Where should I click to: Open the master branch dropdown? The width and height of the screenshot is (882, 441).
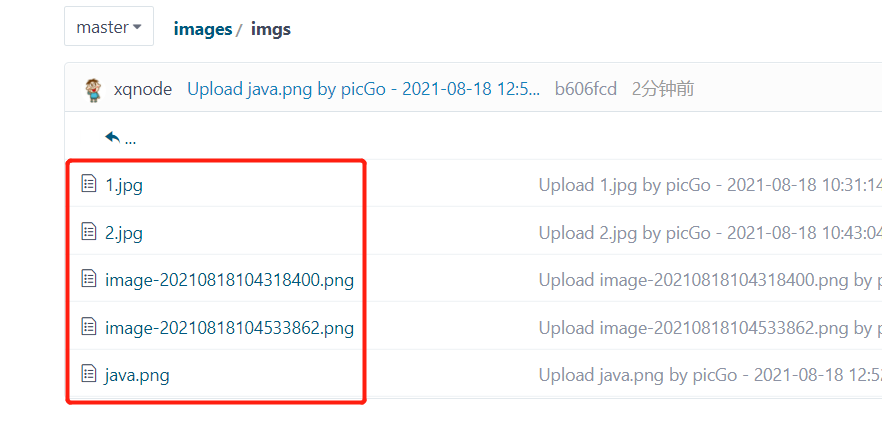click(x=109, y=26)
